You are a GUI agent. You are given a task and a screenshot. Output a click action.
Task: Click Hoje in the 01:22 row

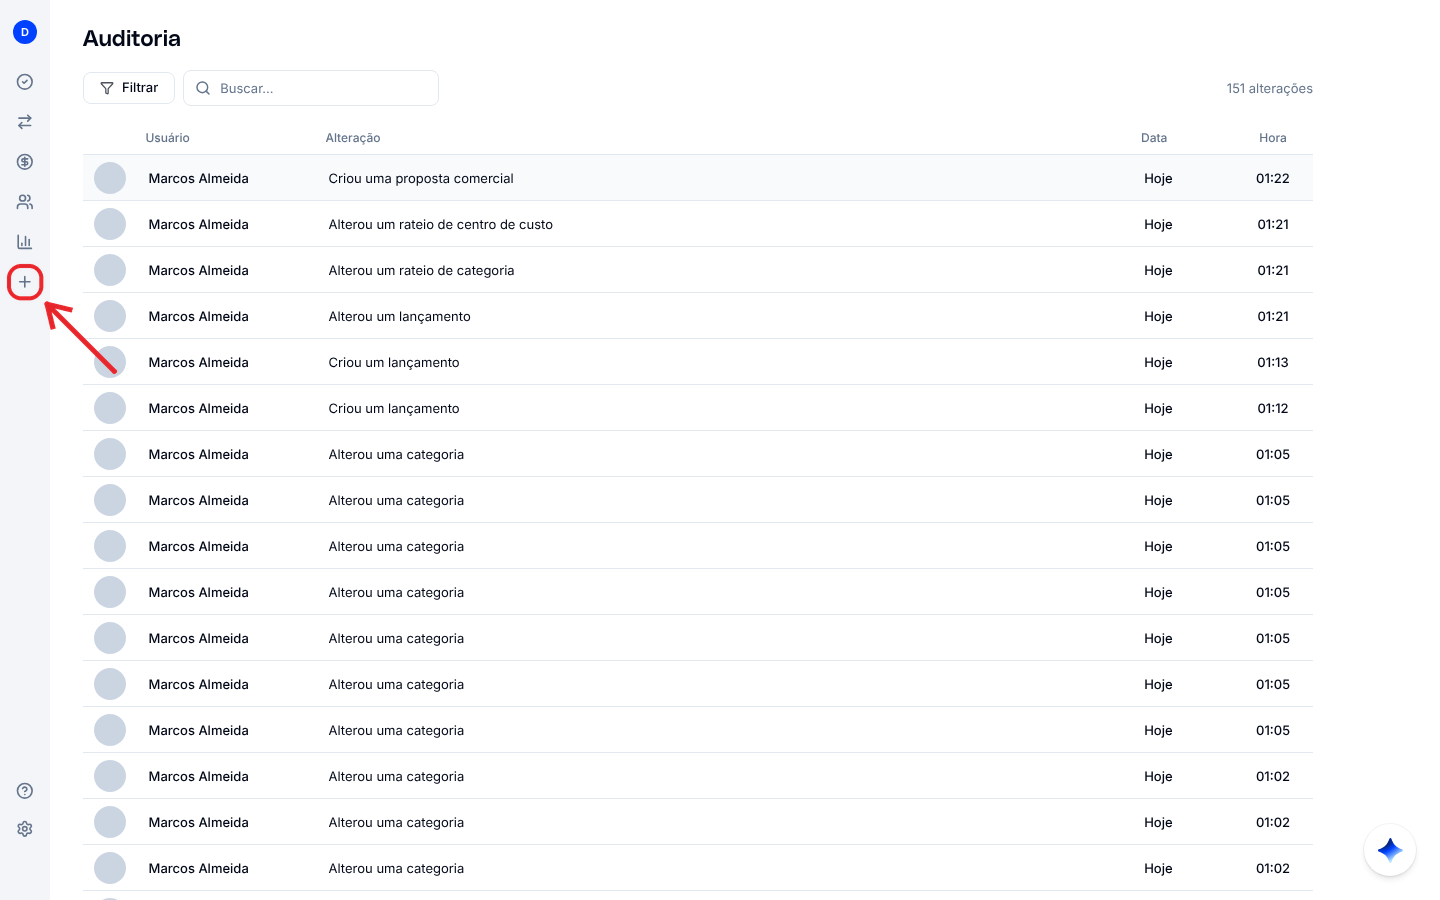(1158, 178)
